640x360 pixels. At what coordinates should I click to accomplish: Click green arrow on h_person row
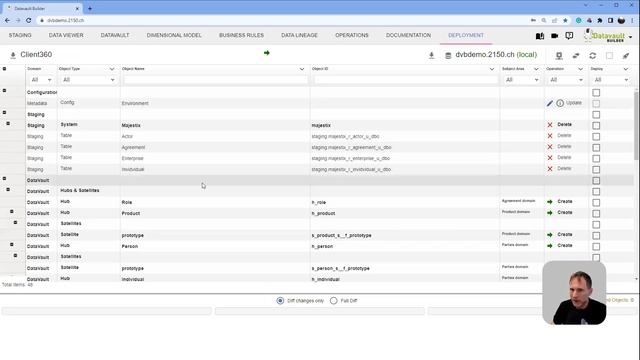(550, 246)
